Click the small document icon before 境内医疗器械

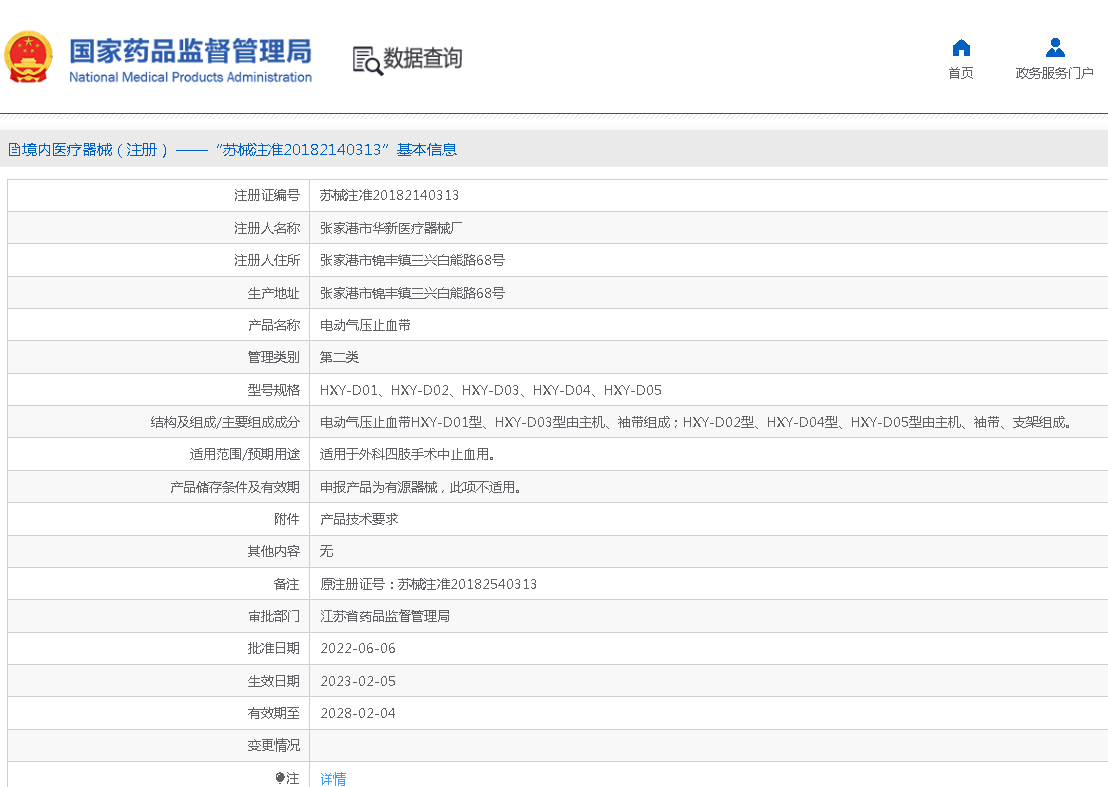(14, 150)
